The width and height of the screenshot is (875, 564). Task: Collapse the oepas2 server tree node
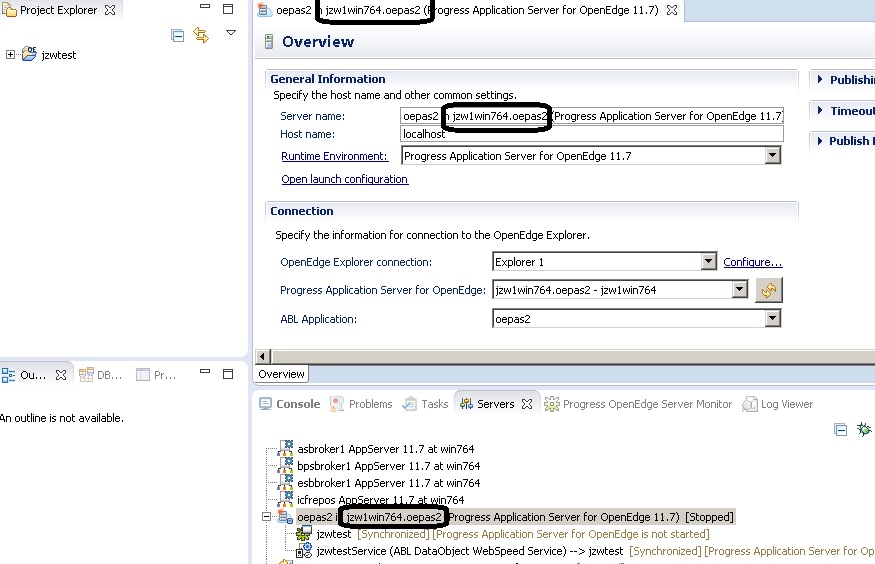coord(267,517)
